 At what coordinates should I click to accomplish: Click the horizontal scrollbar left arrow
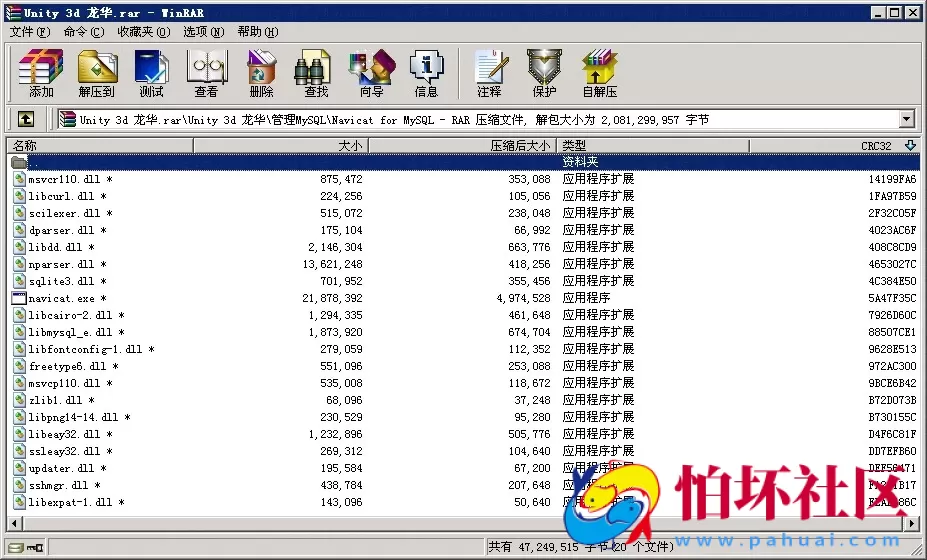14,523
